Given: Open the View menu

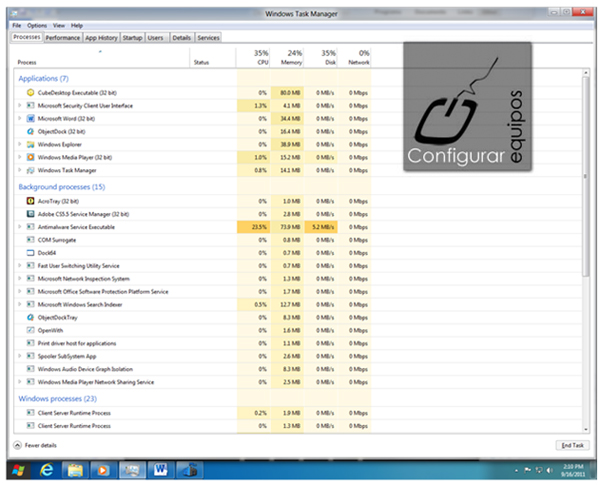Looking at the screenshot, I should coord(59,26).
